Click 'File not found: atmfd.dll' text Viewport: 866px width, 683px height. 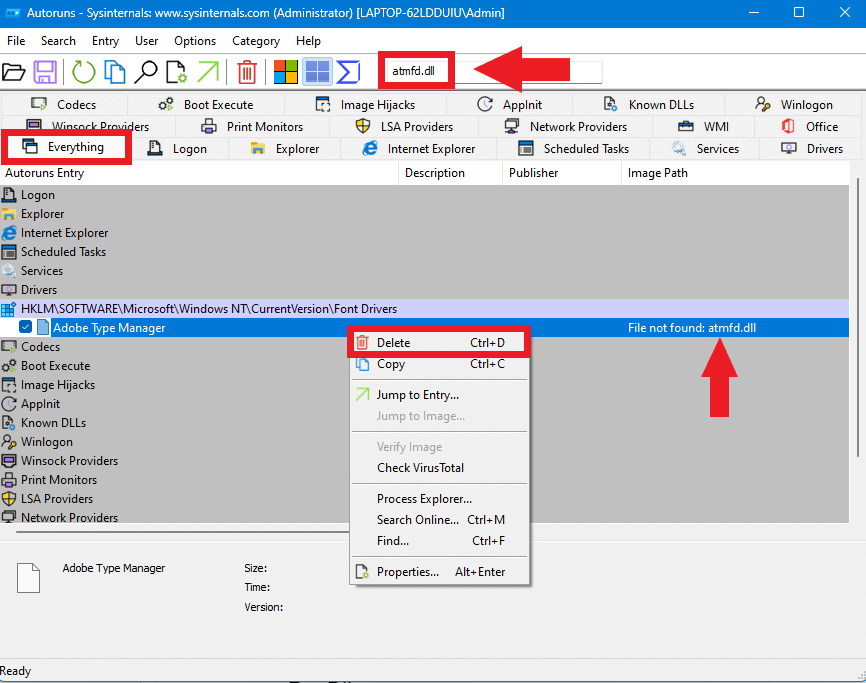[x=691, y=327]
